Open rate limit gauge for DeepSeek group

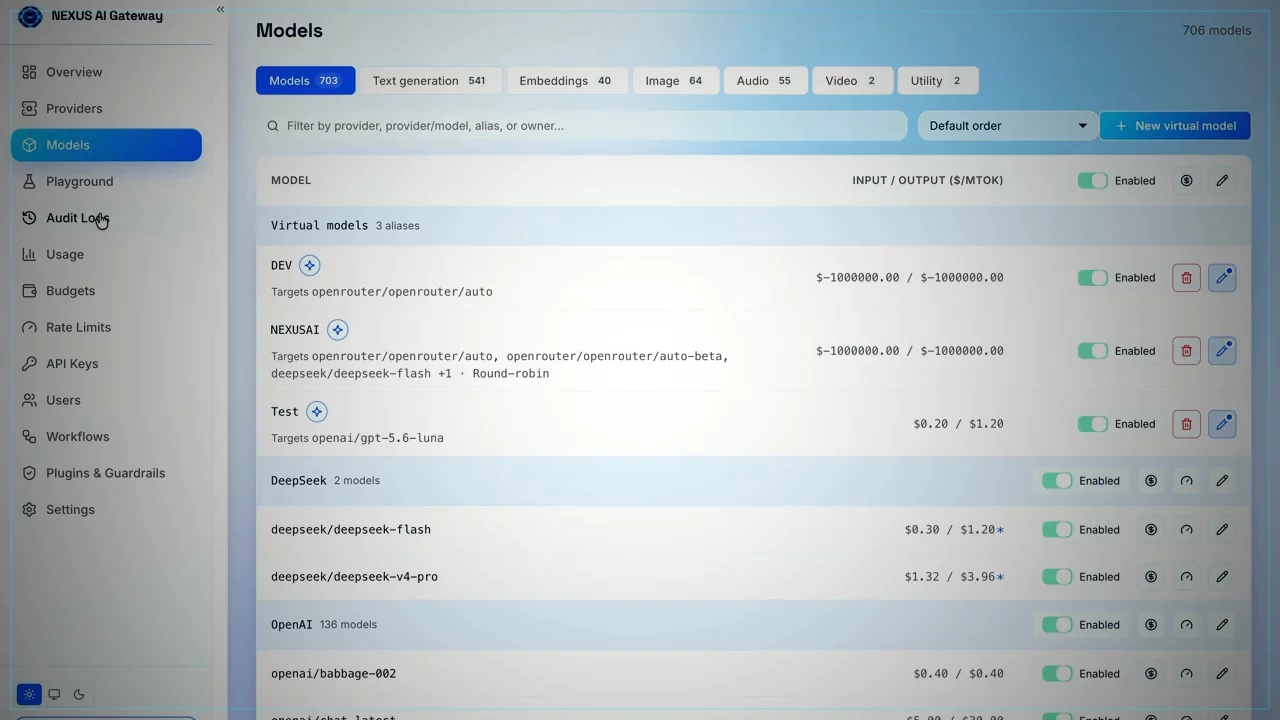[x=1186, y=481]
